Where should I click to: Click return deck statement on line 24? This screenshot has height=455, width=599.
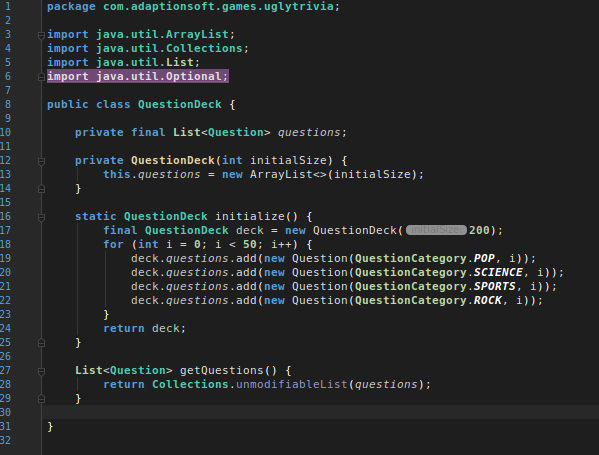[x=144, y=328]
